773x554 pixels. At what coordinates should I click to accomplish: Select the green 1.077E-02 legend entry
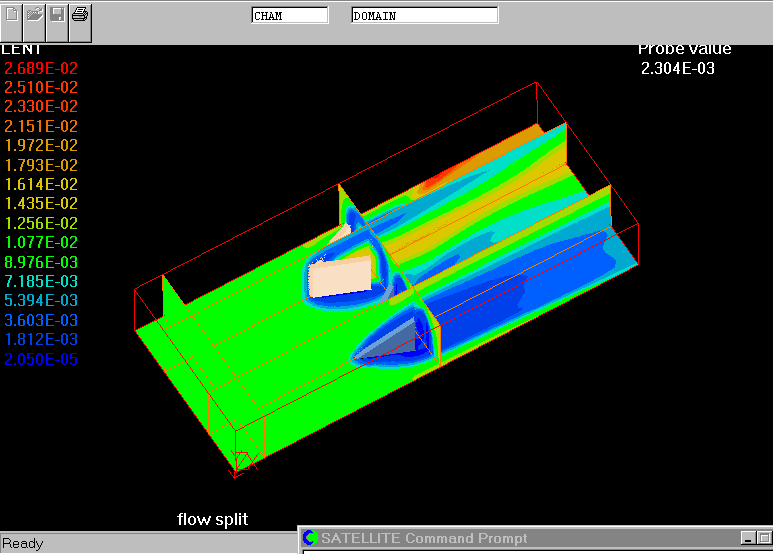[41, 243]
